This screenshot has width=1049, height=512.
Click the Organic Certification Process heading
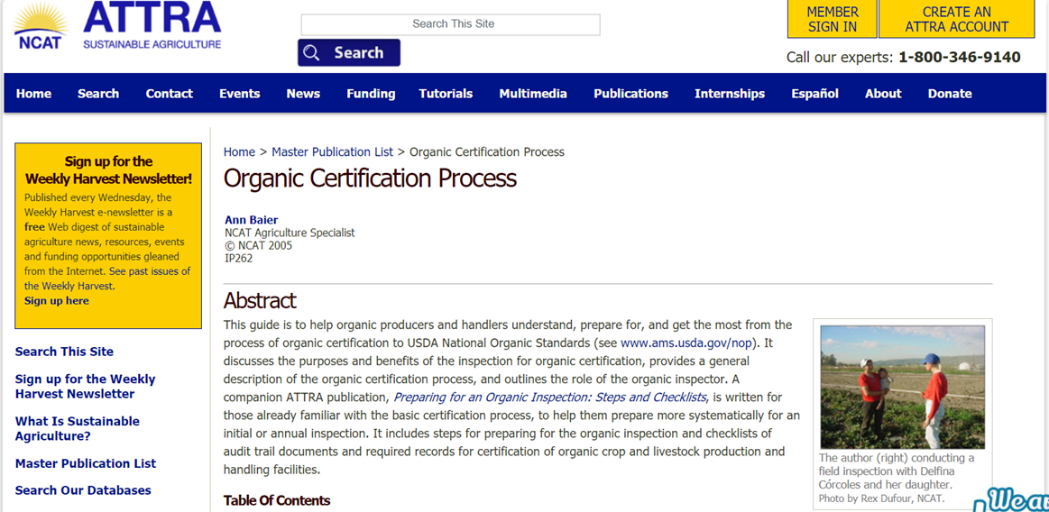pos(370,179)
